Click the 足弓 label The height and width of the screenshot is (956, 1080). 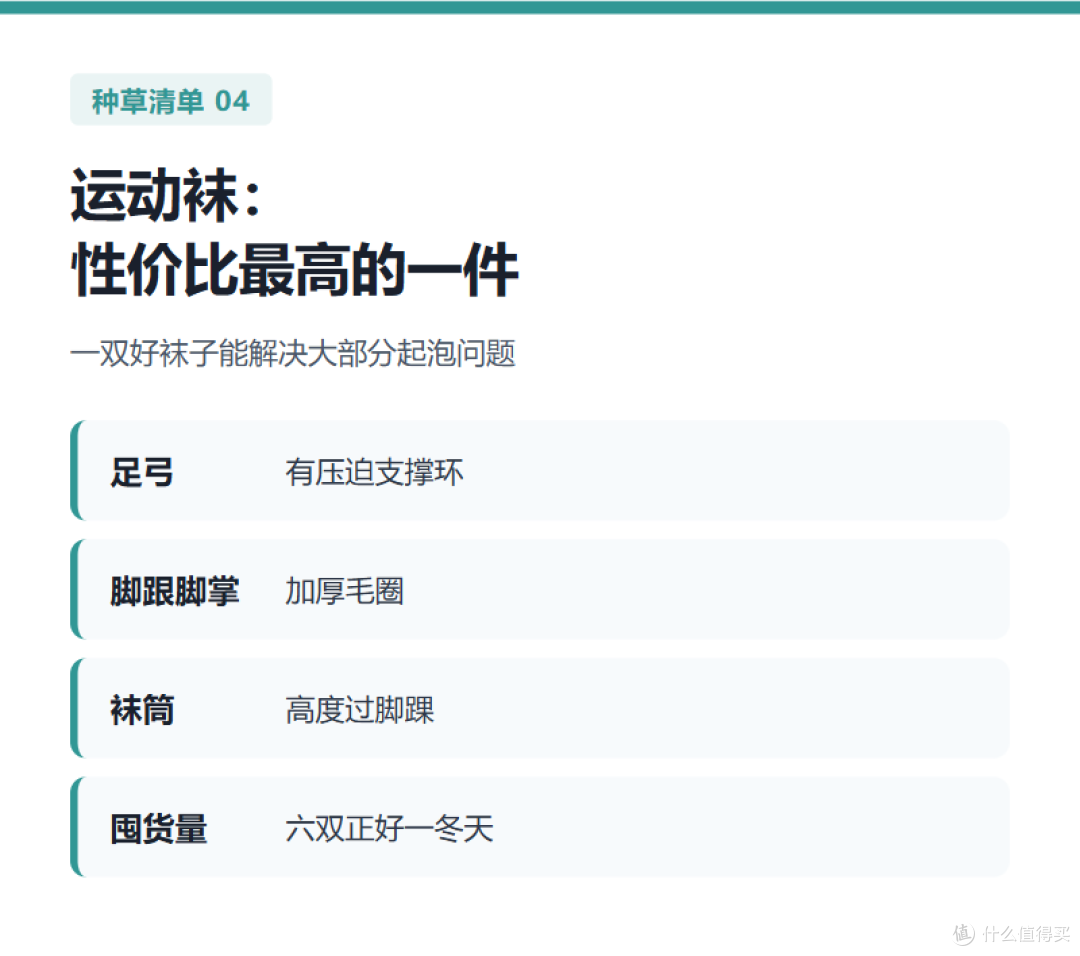pos(142,472)
